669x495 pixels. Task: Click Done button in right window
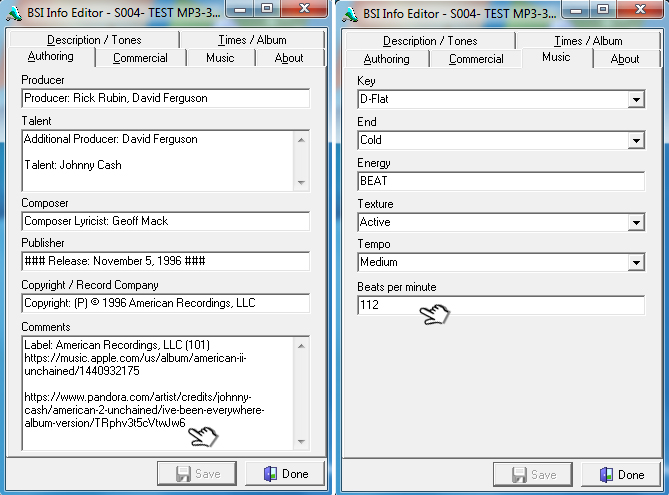click(621, 475)
